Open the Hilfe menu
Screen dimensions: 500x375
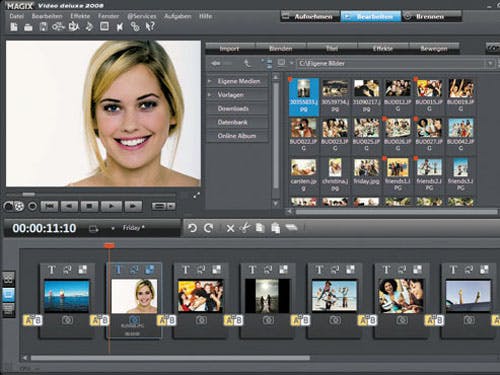[x=205, y=16]
